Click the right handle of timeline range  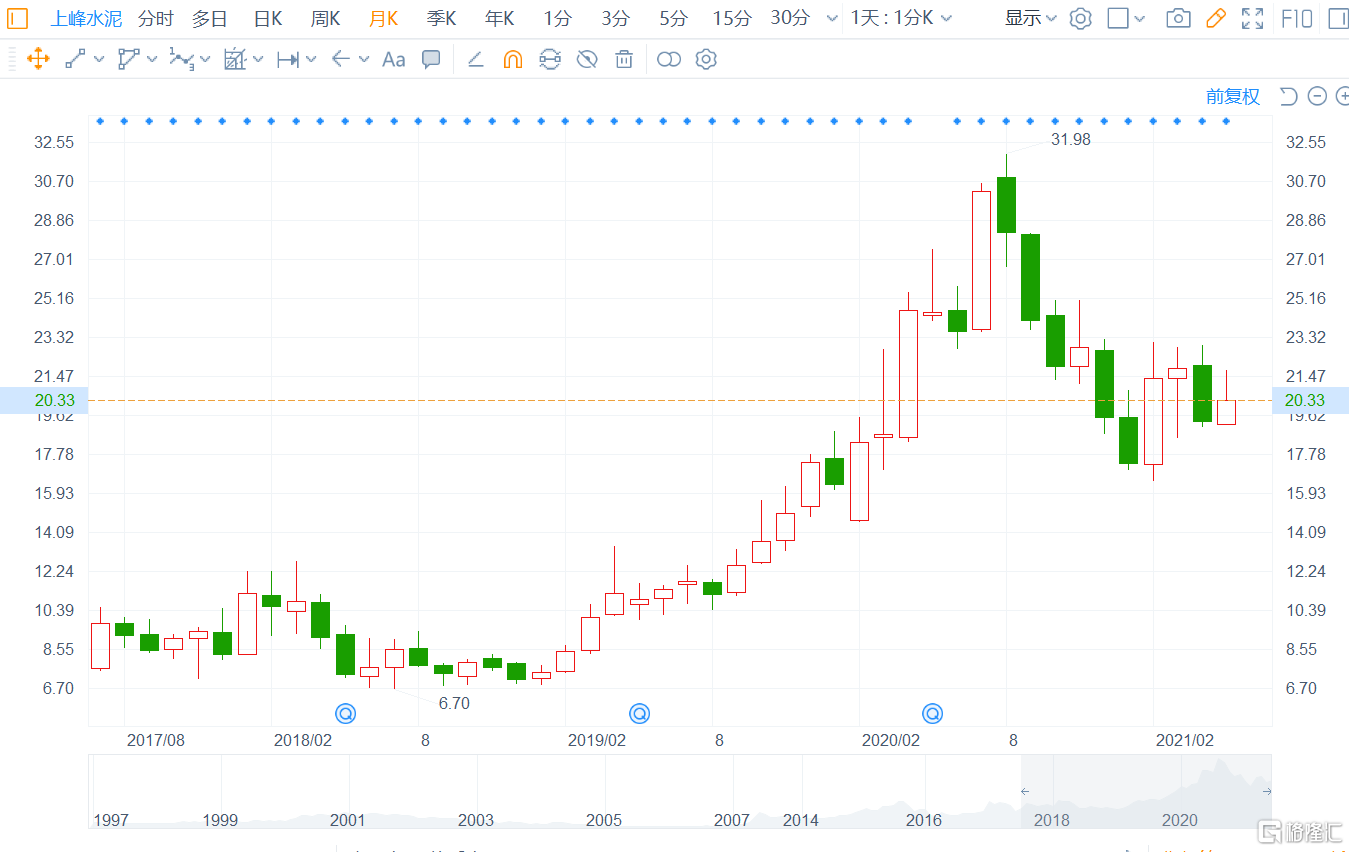click(1267, 791)
